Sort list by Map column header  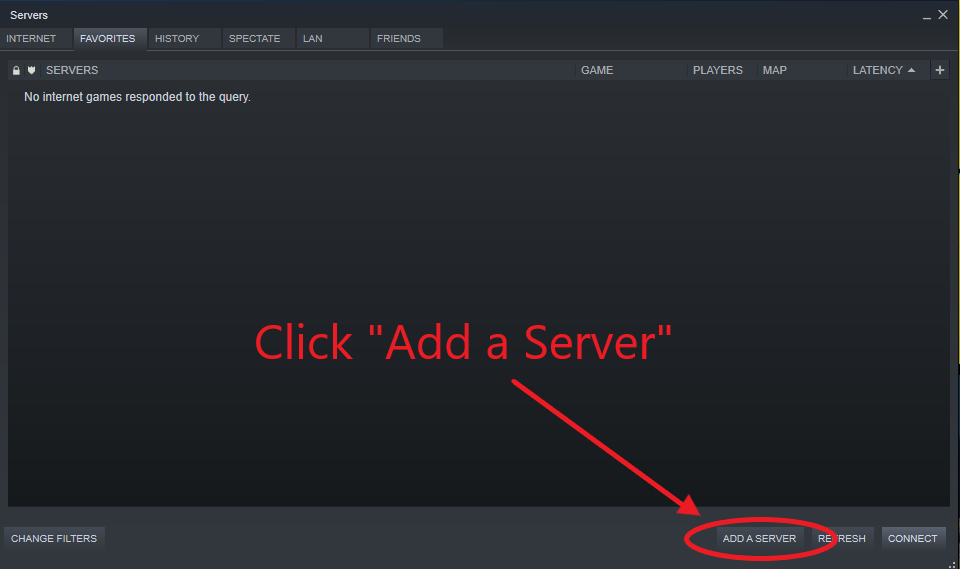[802, 70]
